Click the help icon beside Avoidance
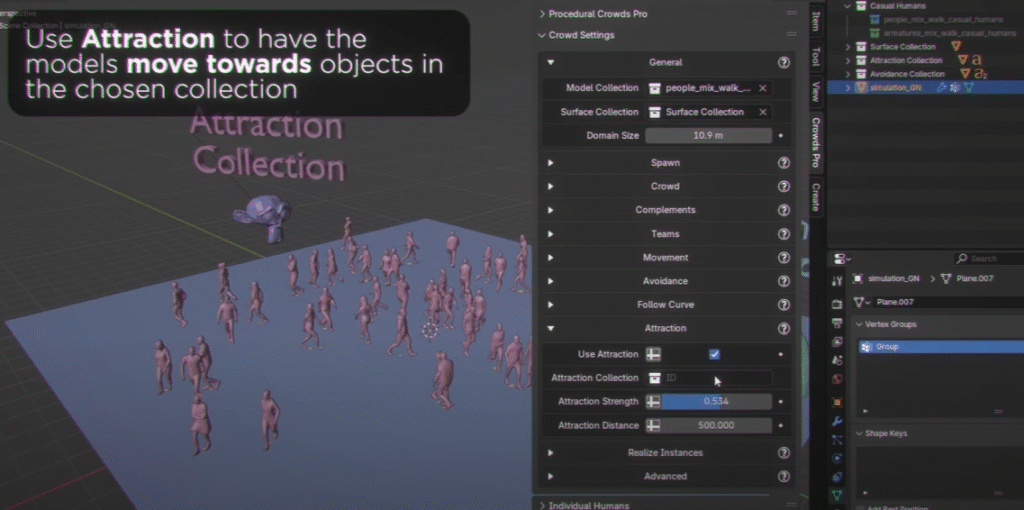1024x510 pixels. 784,281
